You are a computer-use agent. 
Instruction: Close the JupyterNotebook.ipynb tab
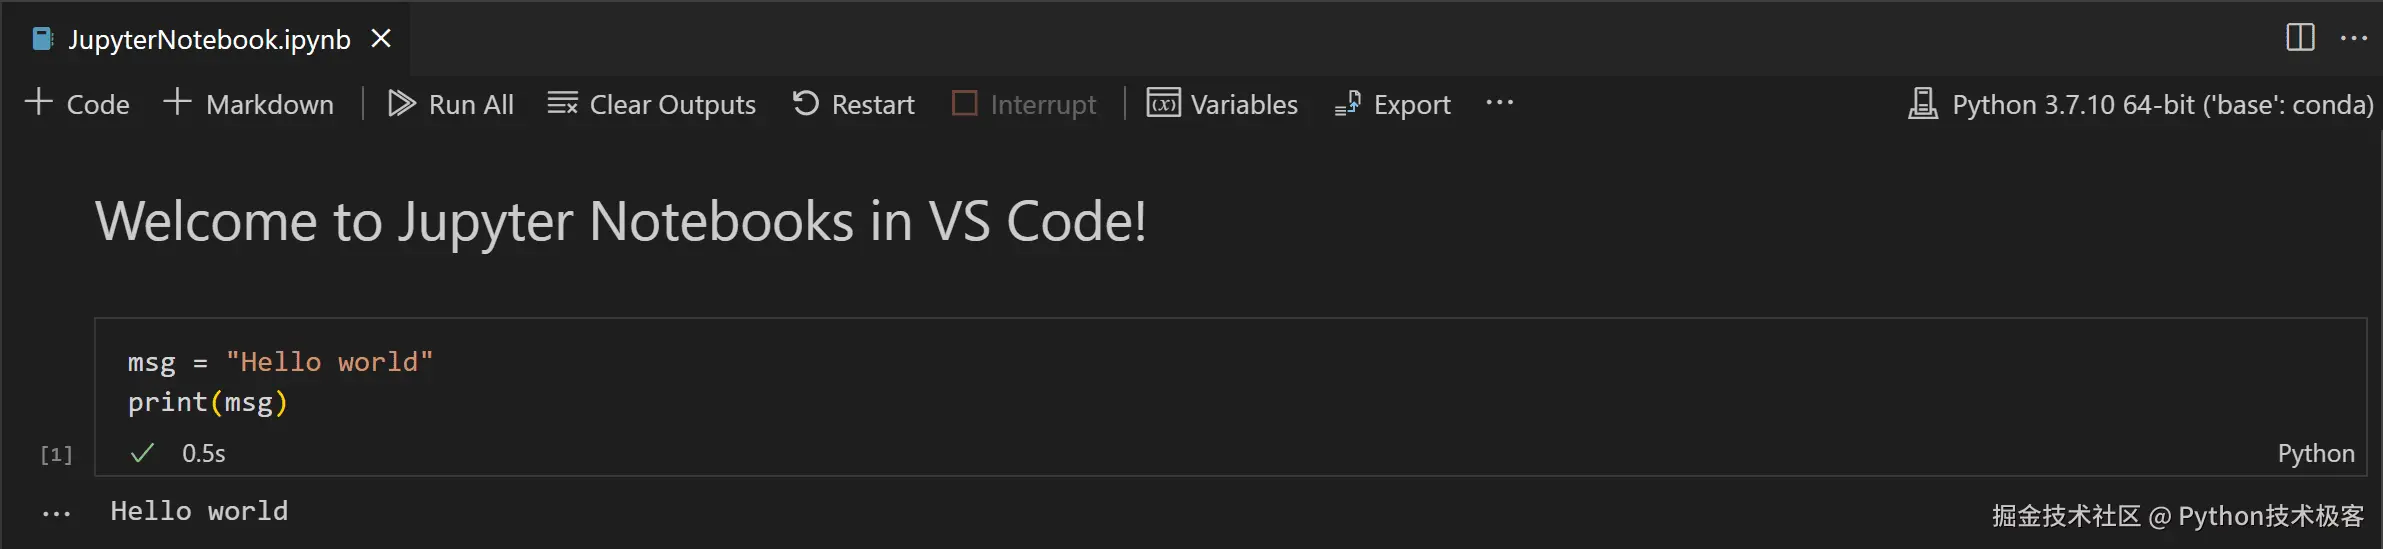point(381,39)
